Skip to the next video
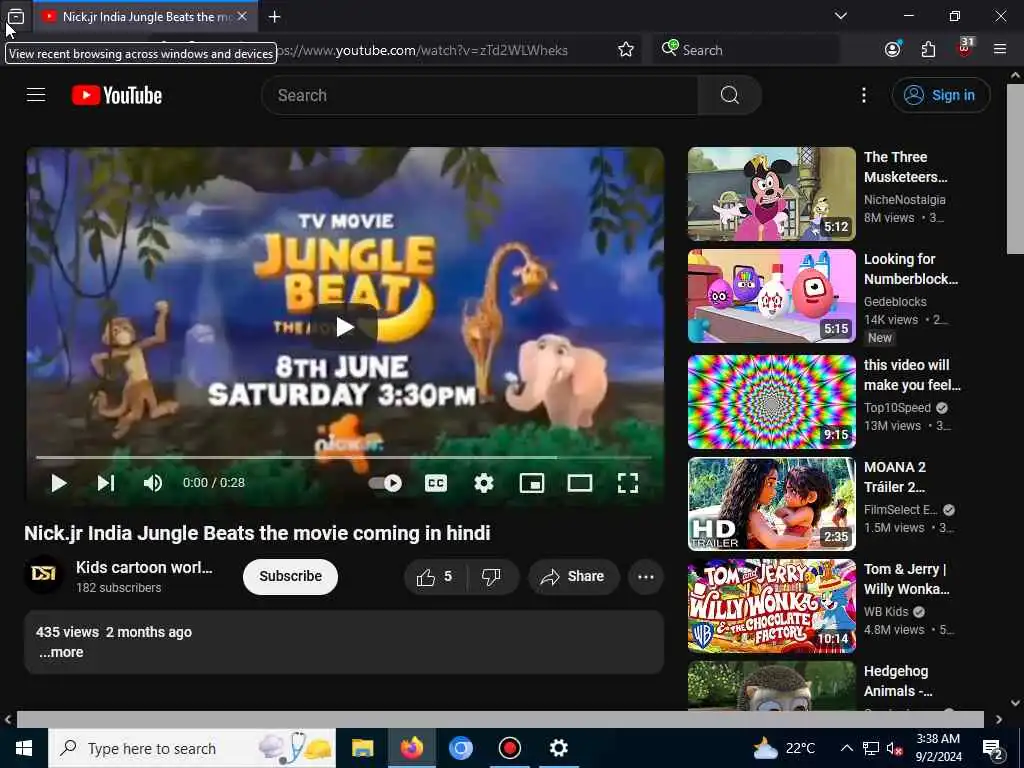The width and height of the screenshot is (1024, 768). pos(106,483)
